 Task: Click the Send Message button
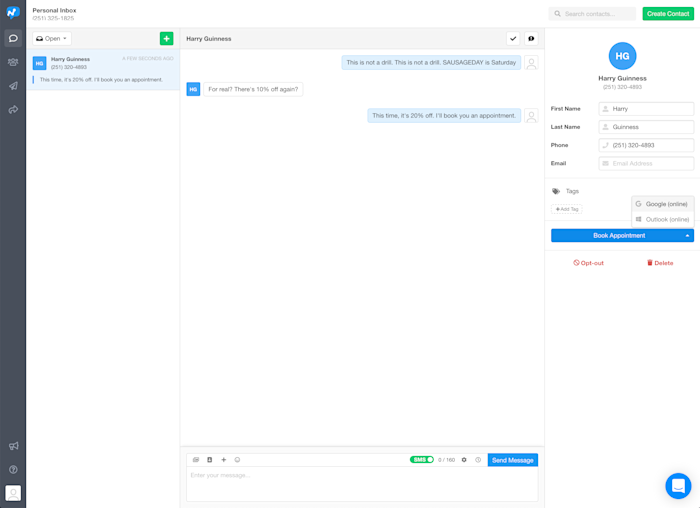coord(512,460)
